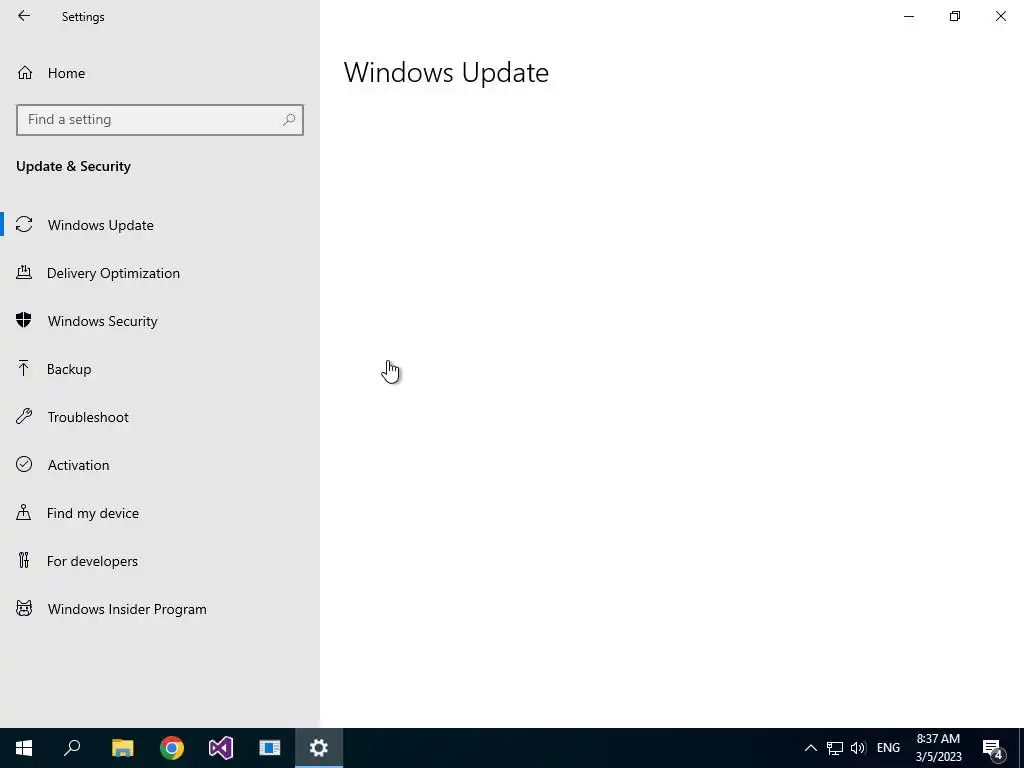
Task: Click the Windows Insider cat icon
Action: (24, 609)
